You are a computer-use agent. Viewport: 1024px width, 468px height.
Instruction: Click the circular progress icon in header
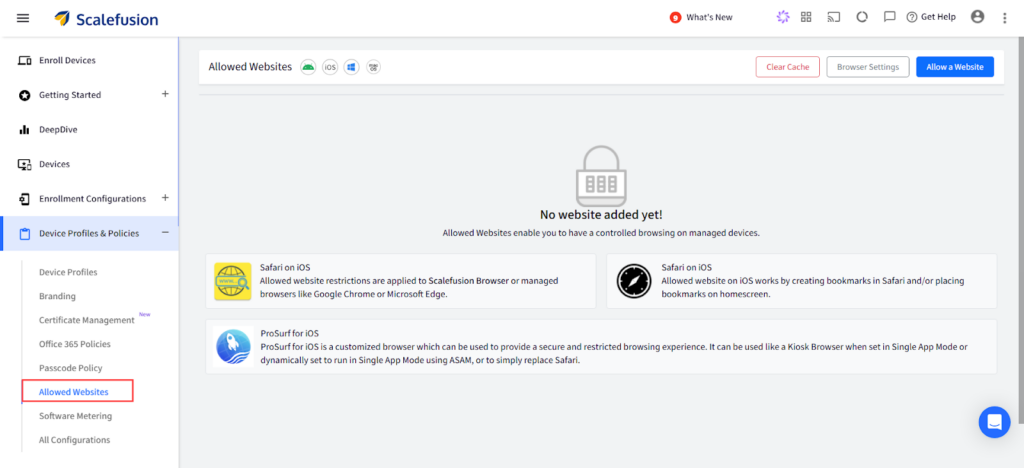[862, 18]
